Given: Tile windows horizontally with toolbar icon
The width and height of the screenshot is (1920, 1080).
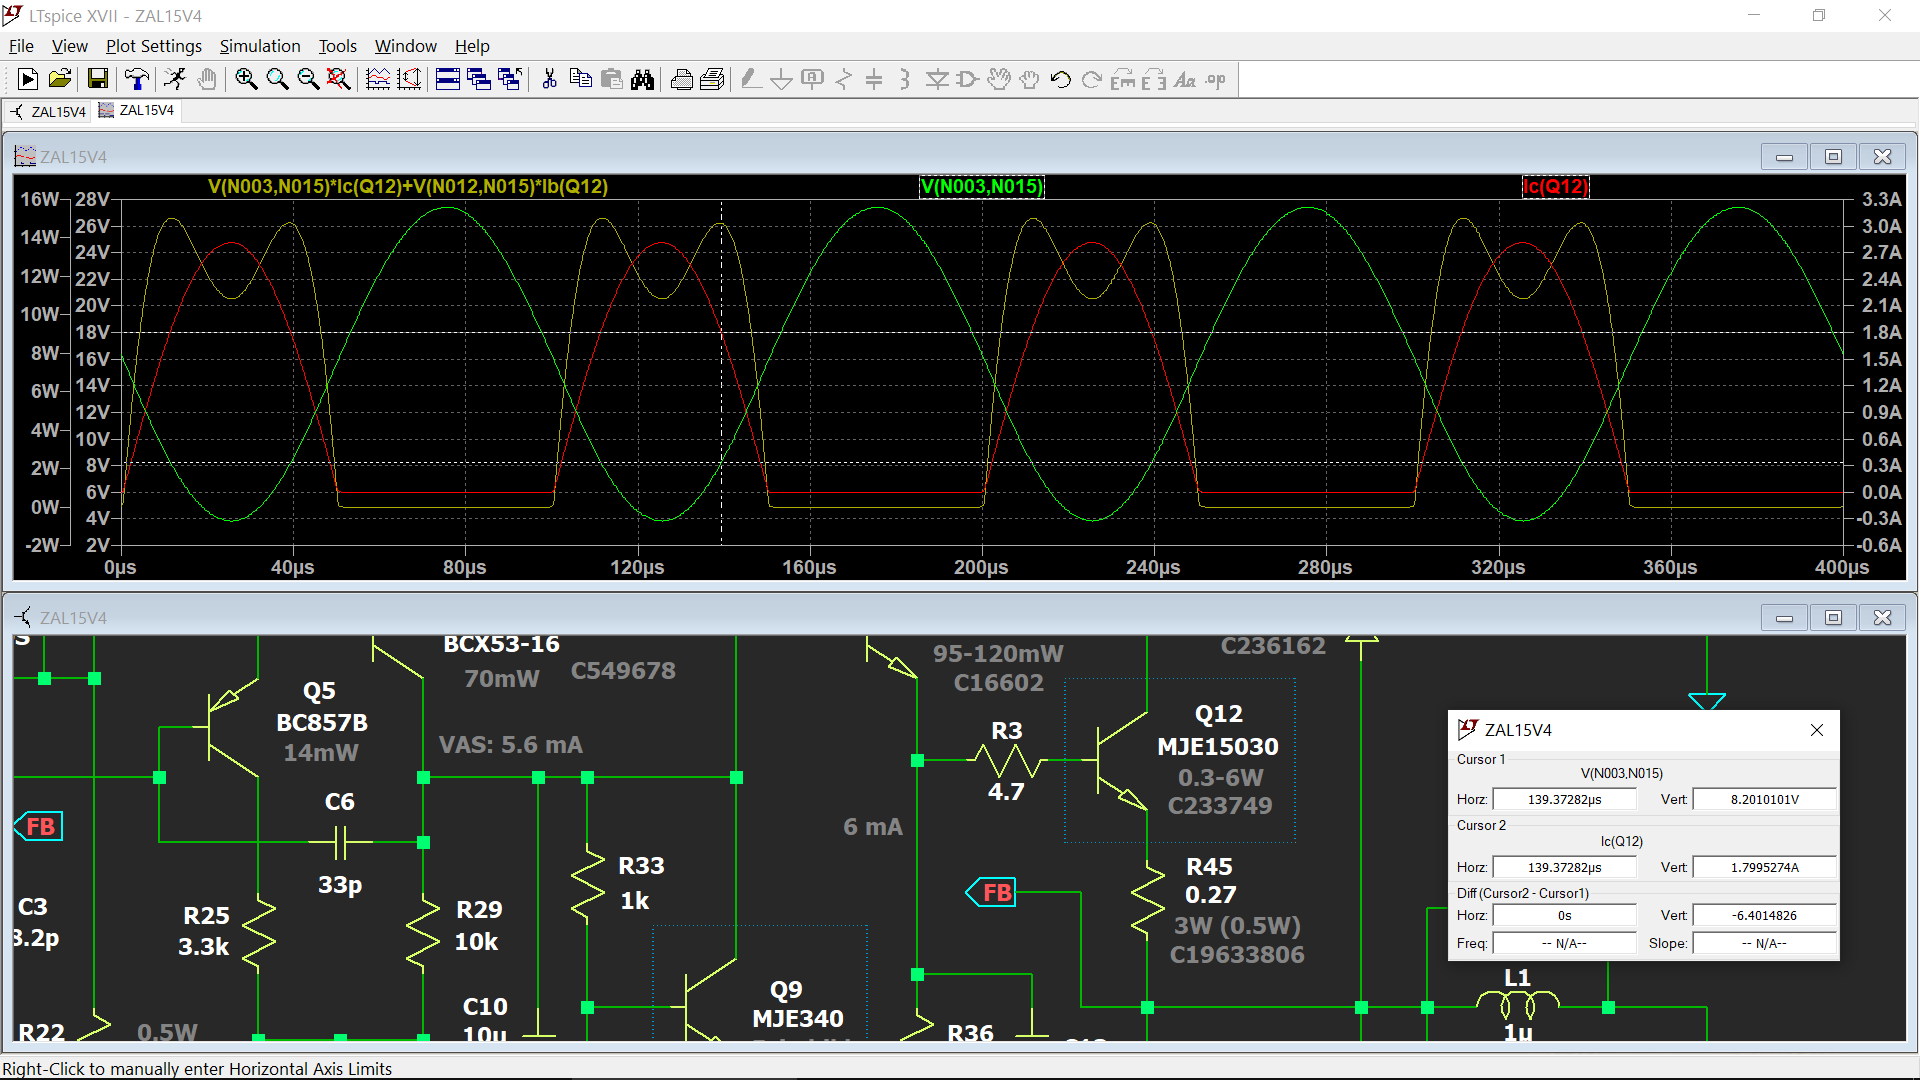Looking at the screenshot, I should 448,80.
